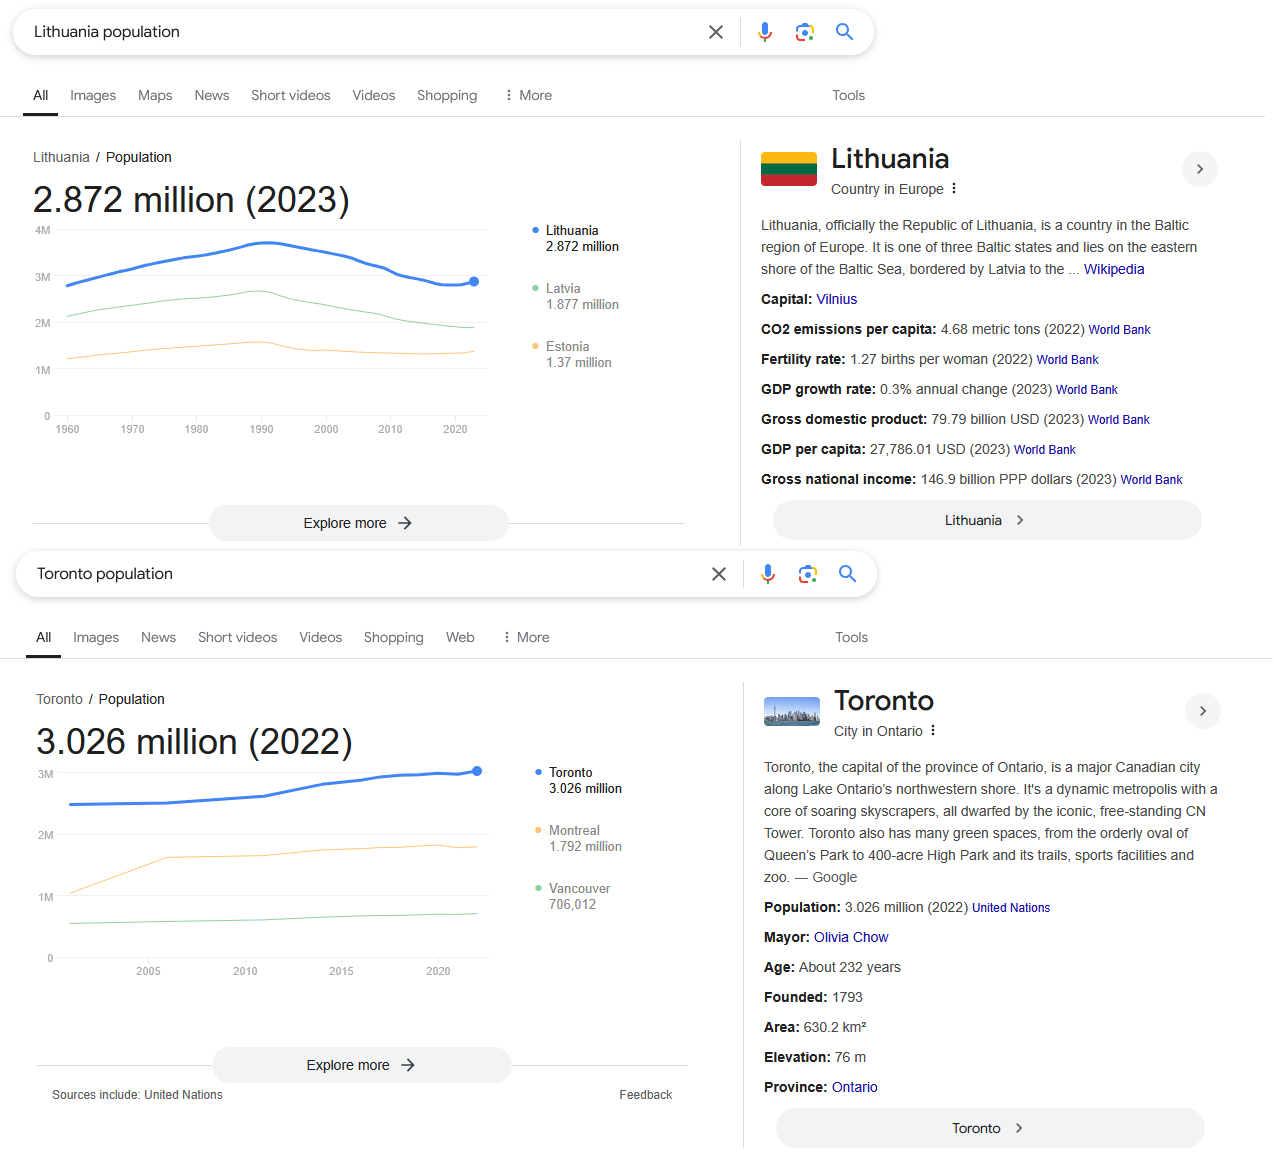Click Lithuania breadcrumb above population figure
Image resolution: width=1274 pixels, height=1154 pixels.
pyautogui.click(x=61, y=157)
